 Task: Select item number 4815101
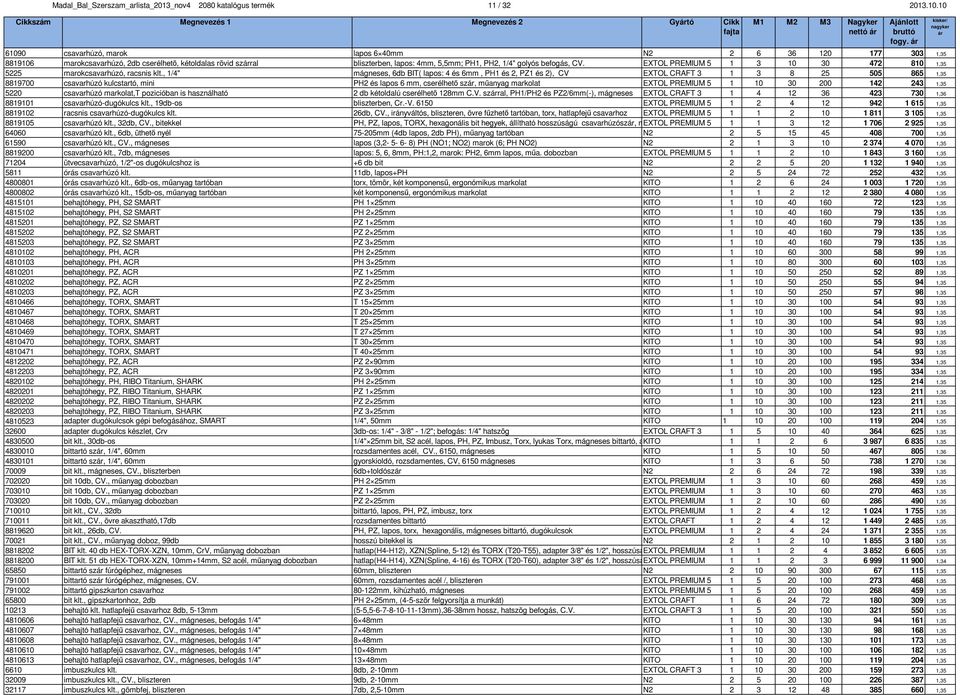pos(20,203)
